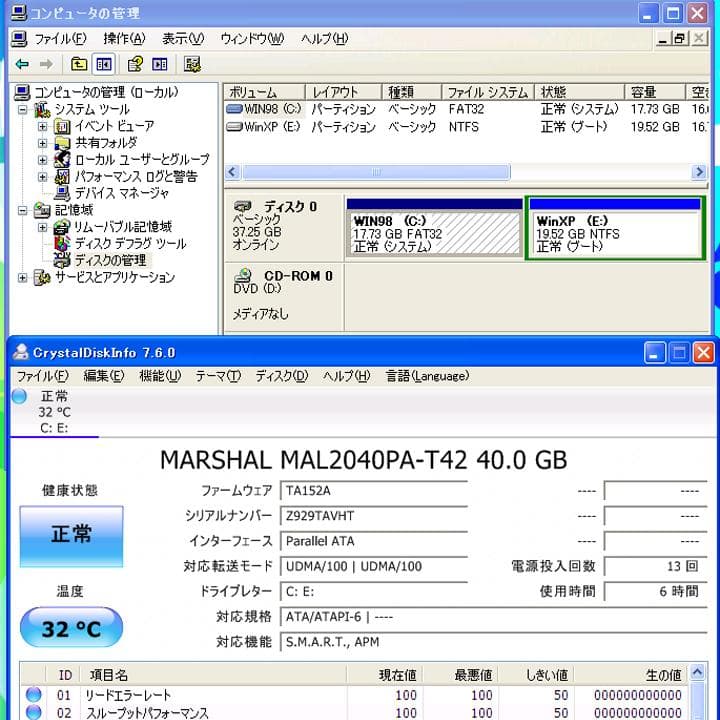Click the blue health status circle for disk C: E:
720x720 pixels.
(19, 396)
